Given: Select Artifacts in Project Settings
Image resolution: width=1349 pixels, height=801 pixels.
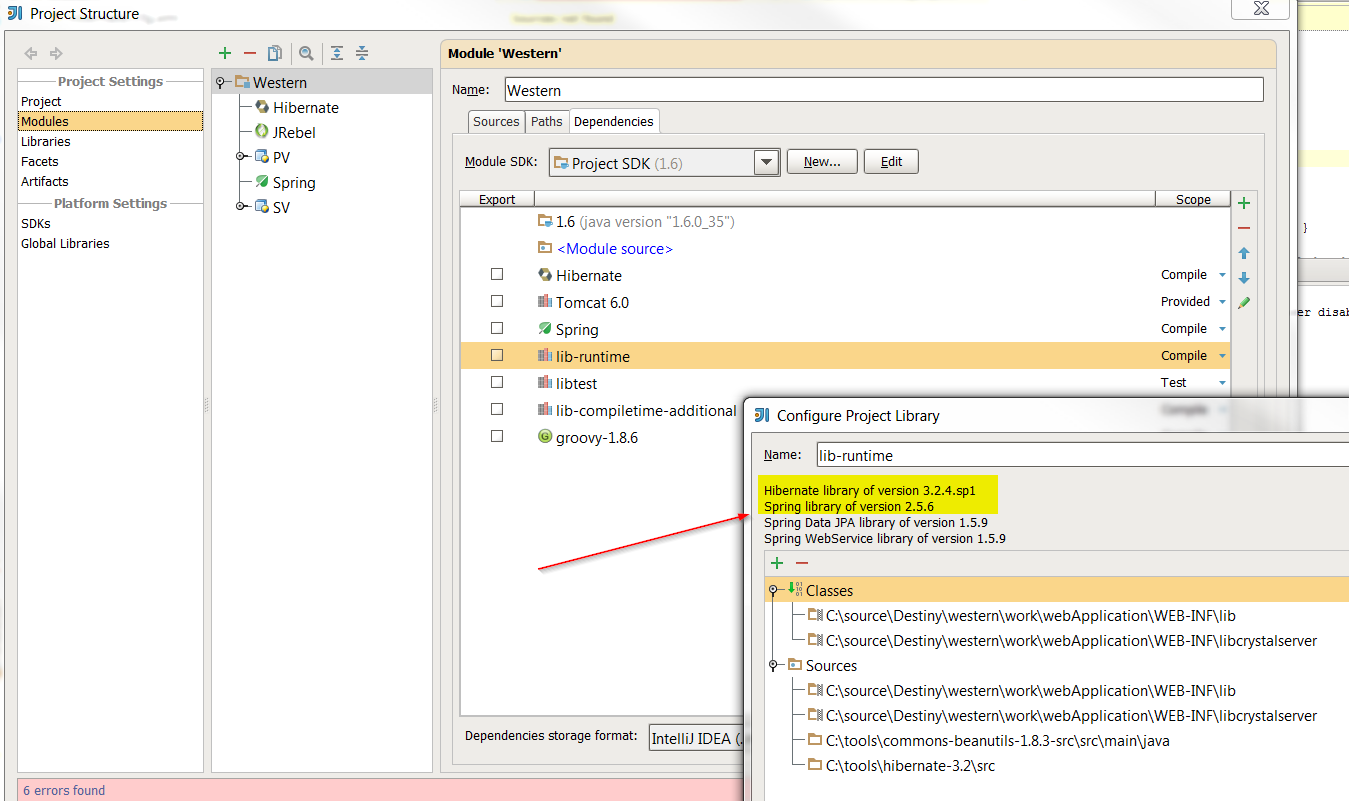Looking at the screenshot, I should click(x=45, y=181).
